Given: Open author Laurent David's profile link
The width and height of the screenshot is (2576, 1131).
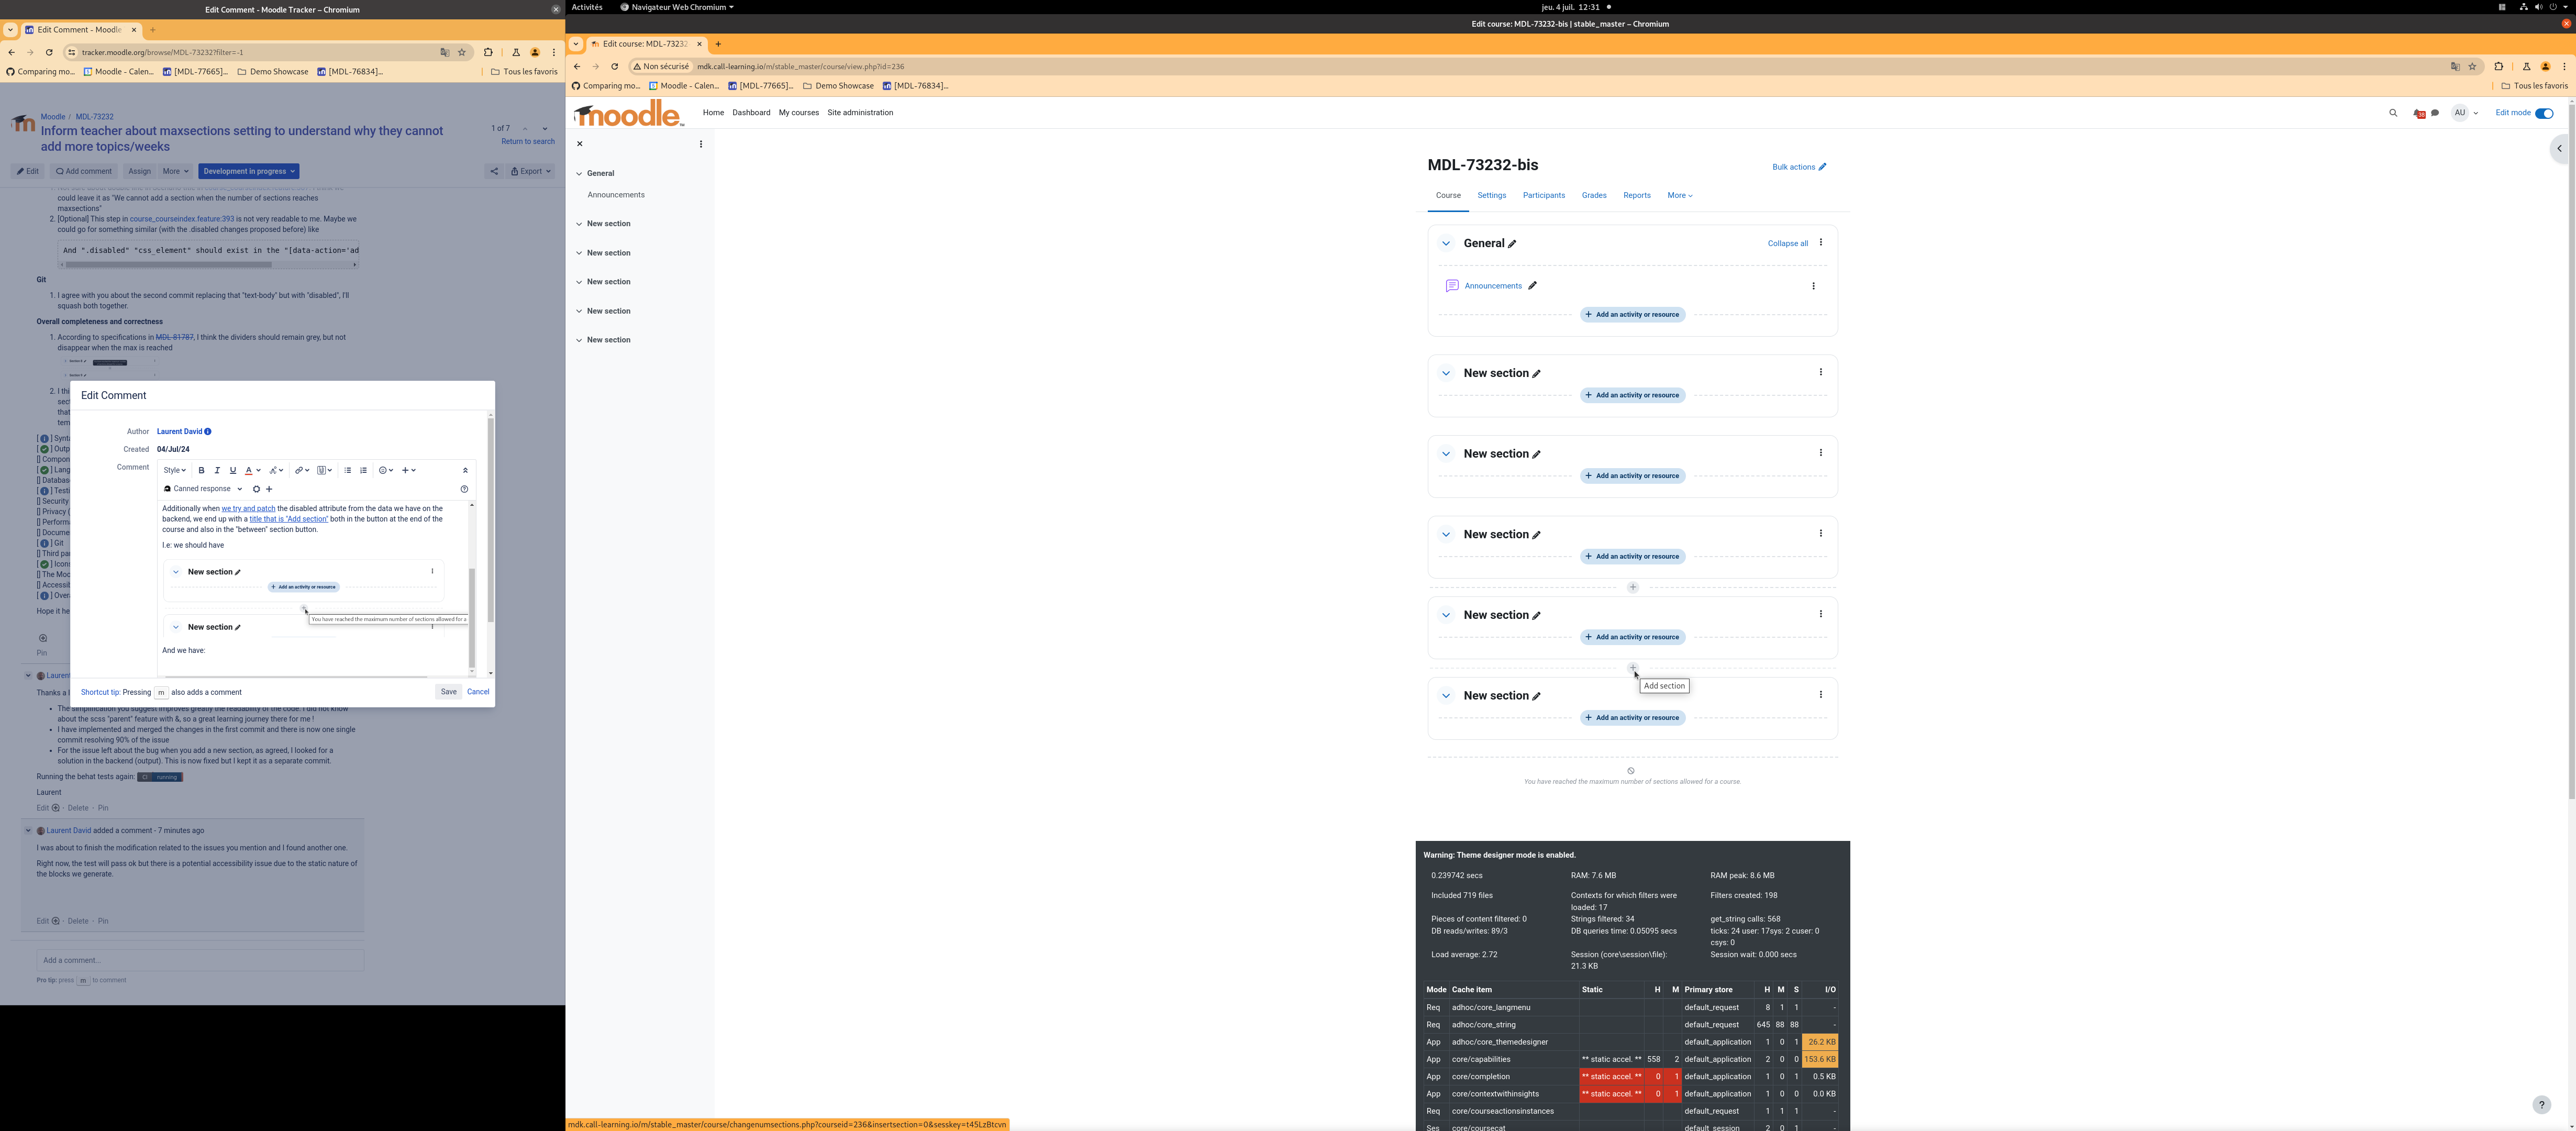Looking at the screenshot, I should tap(179, 432).
